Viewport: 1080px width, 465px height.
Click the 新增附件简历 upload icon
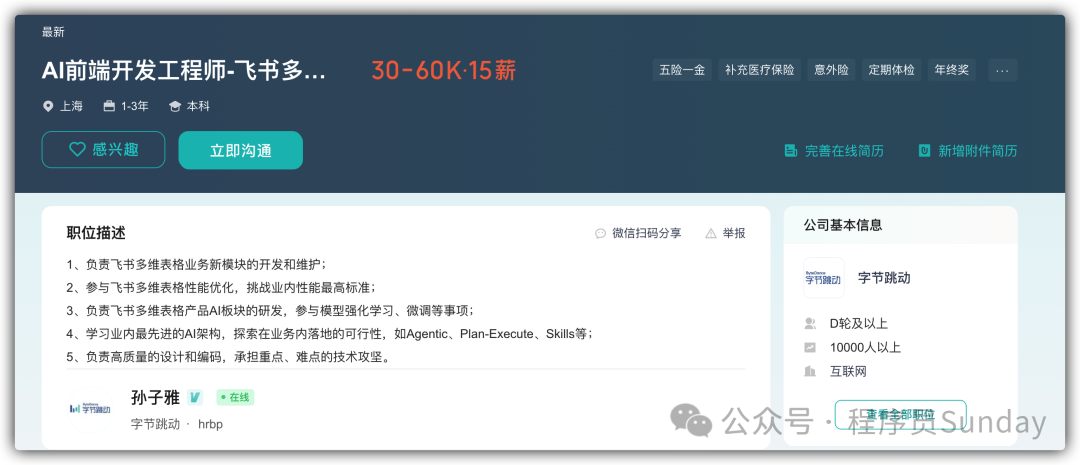click(925, 151)
